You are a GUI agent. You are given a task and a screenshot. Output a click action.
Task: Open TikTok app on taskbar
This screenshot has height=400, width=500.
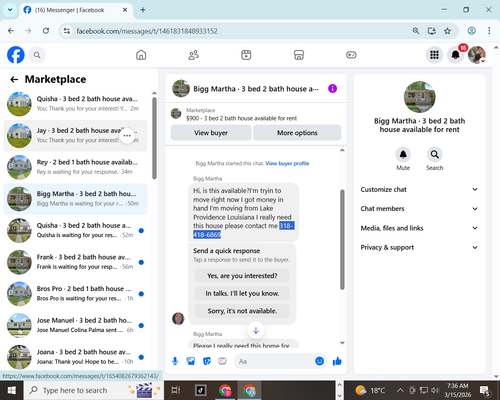200,390
